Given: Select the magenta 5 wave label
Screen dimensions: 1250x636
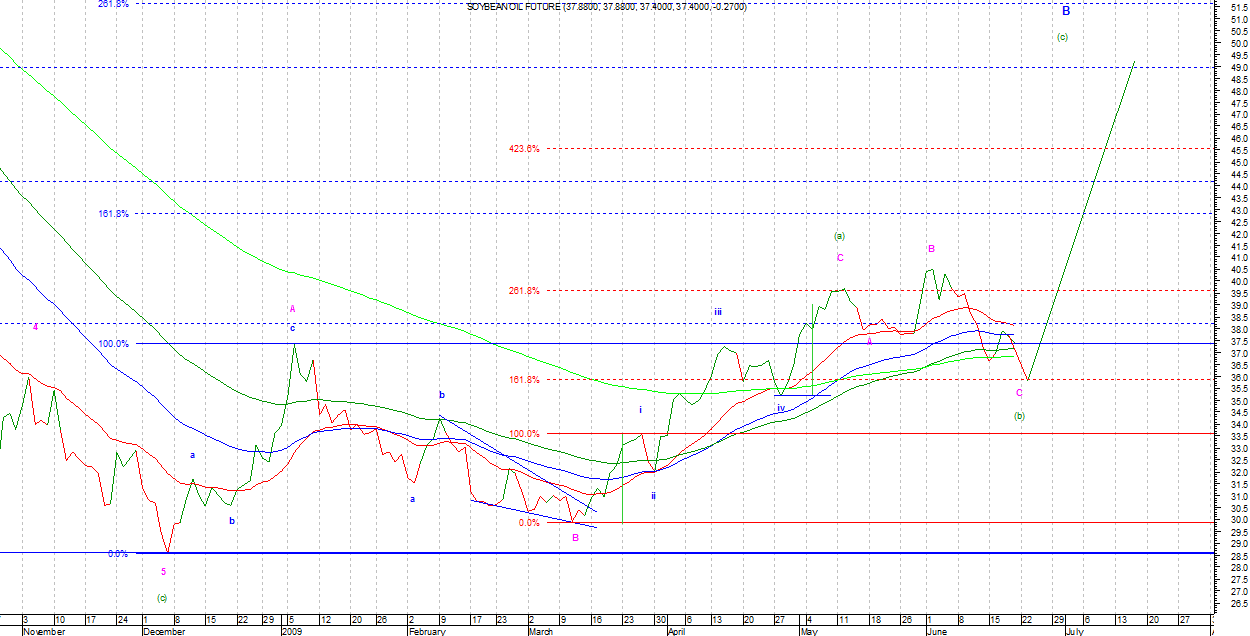Looking at the screenshot, I should pos(164,572).
